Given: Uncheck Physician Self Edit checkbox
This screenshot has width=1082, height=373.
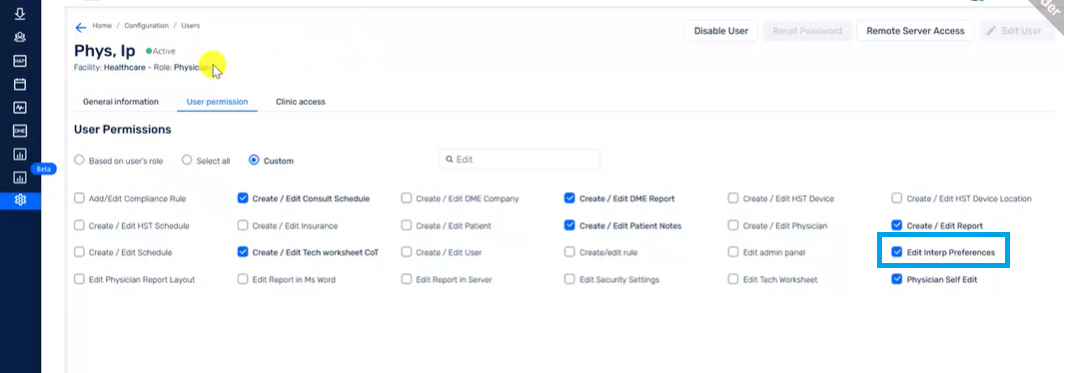Looking at the screenshot, I should pos(896,279).
